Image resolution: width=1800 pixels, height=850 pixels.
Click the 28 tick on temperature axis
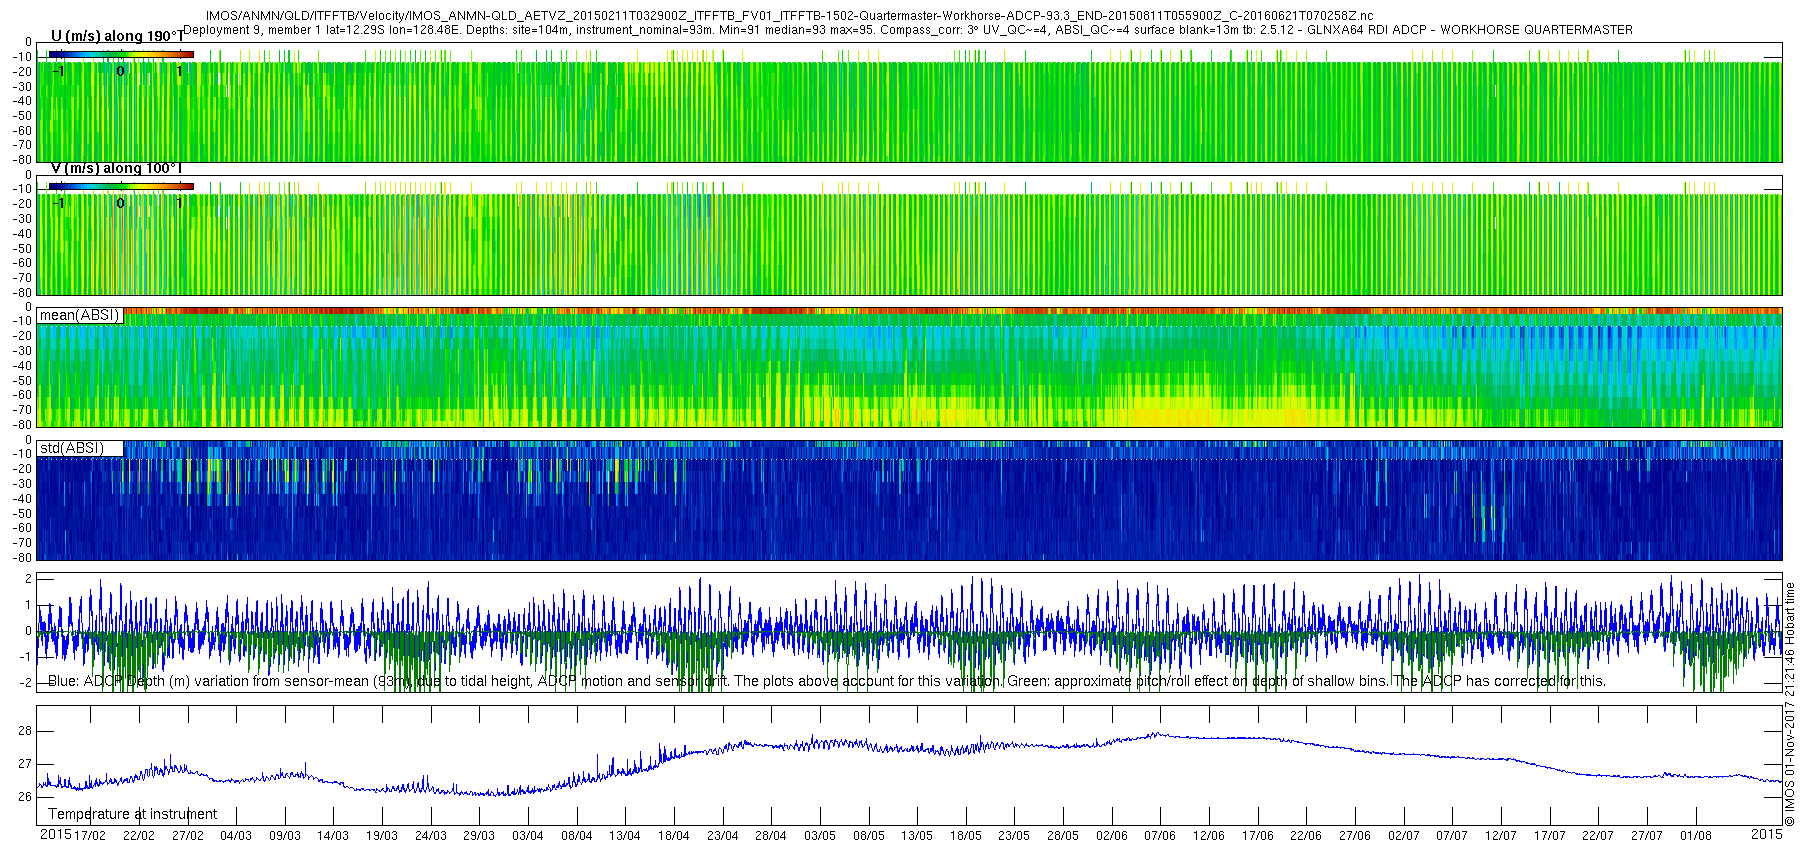click(25, 731)
